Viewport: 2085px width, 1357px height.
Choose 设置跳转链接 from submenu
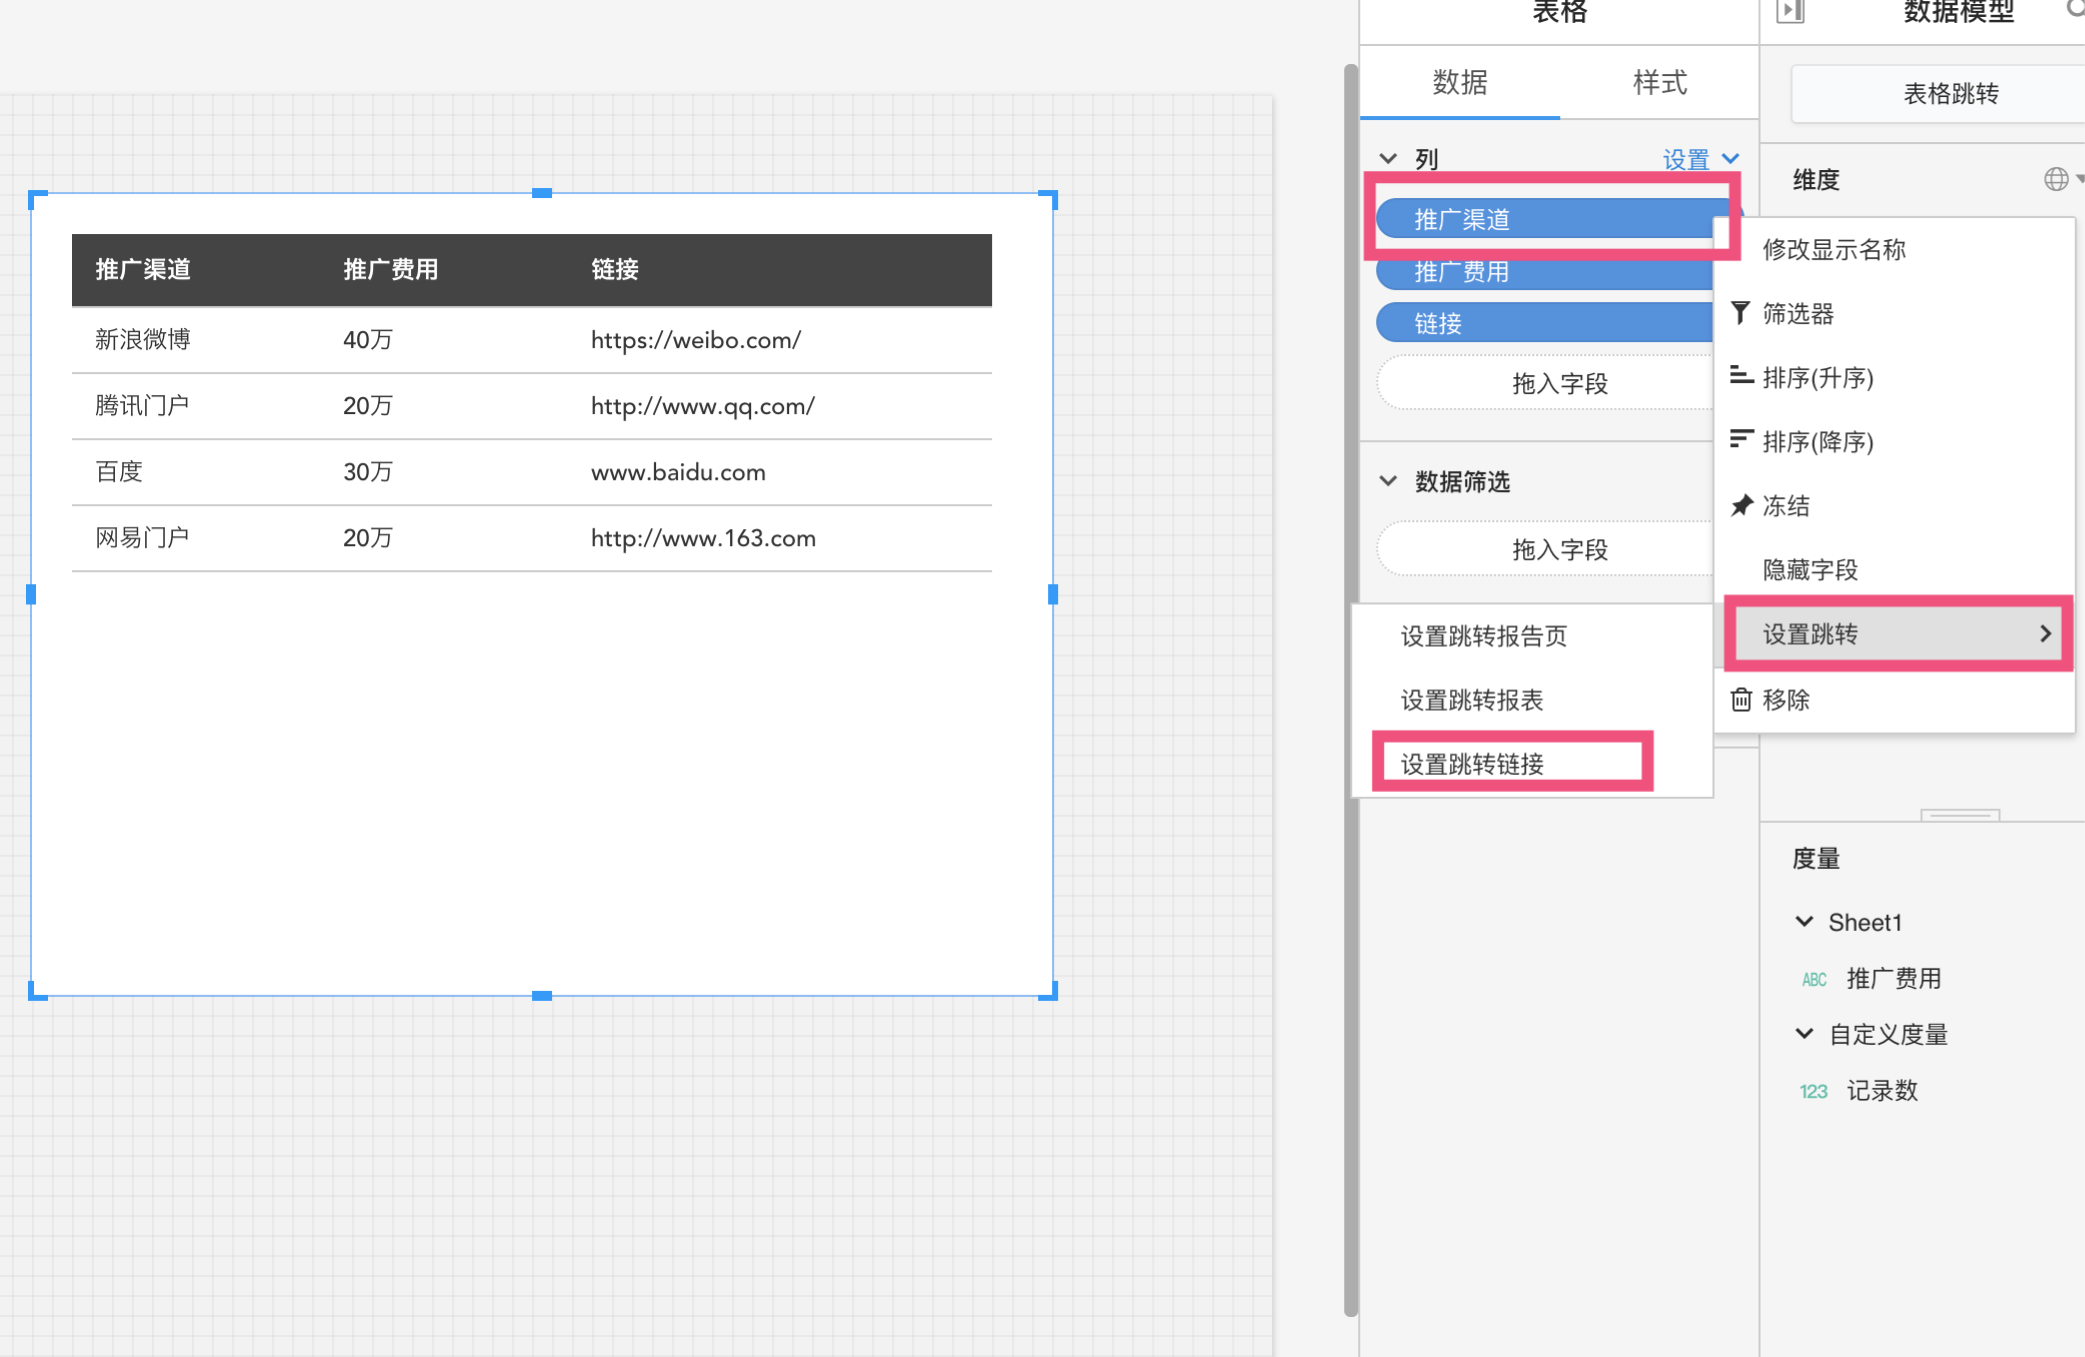(x=1472, y=764)
